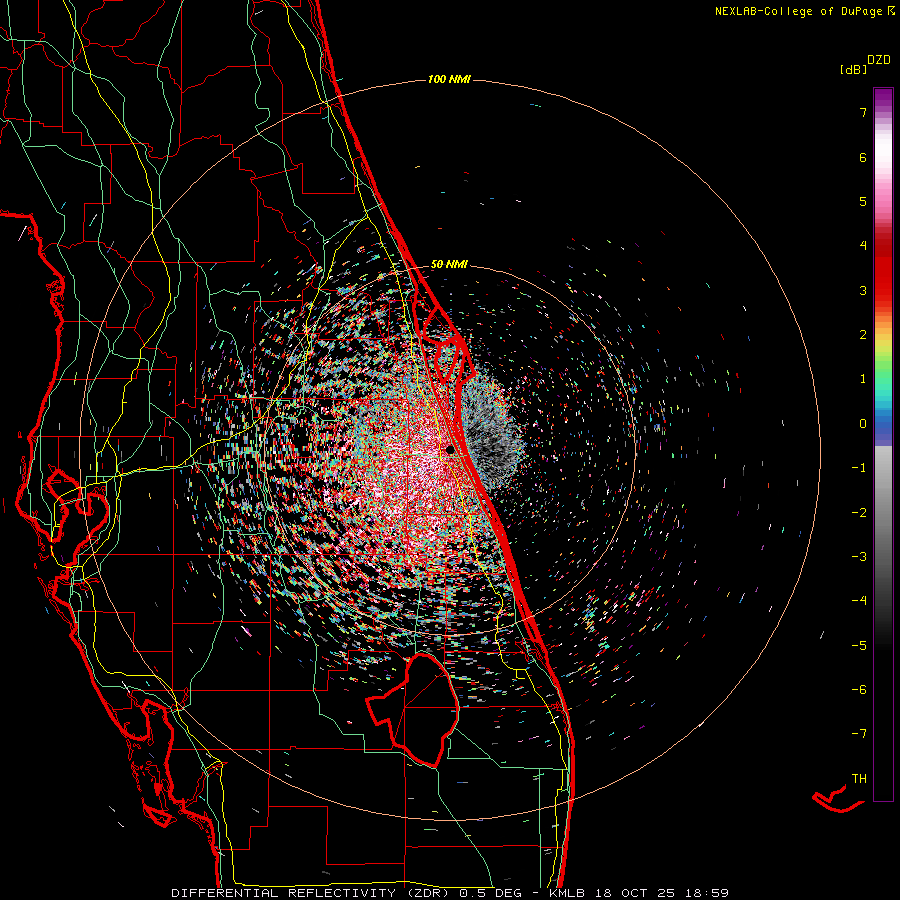Click the 0 value on the color scale
This screenshot has height=900, width=900.
point(863,424)
